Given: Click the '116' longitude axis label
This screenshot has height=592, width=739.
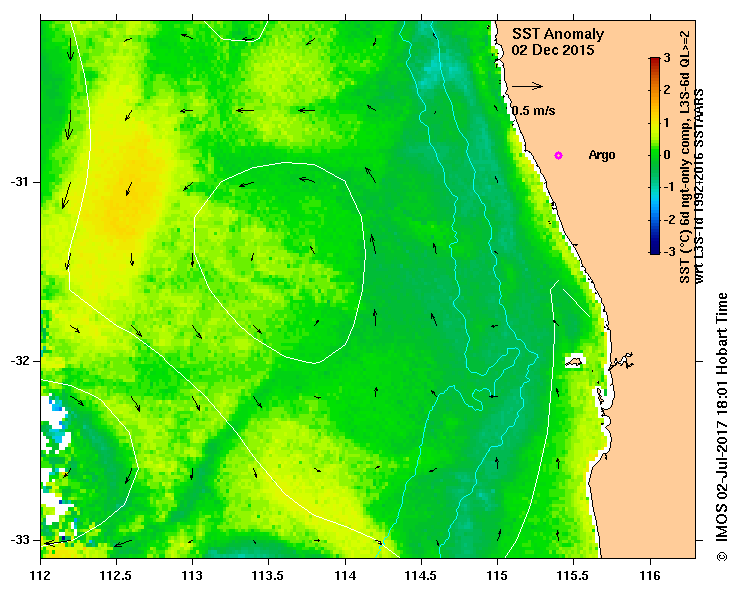Looking at the screenshot, I should pos(650,576).
